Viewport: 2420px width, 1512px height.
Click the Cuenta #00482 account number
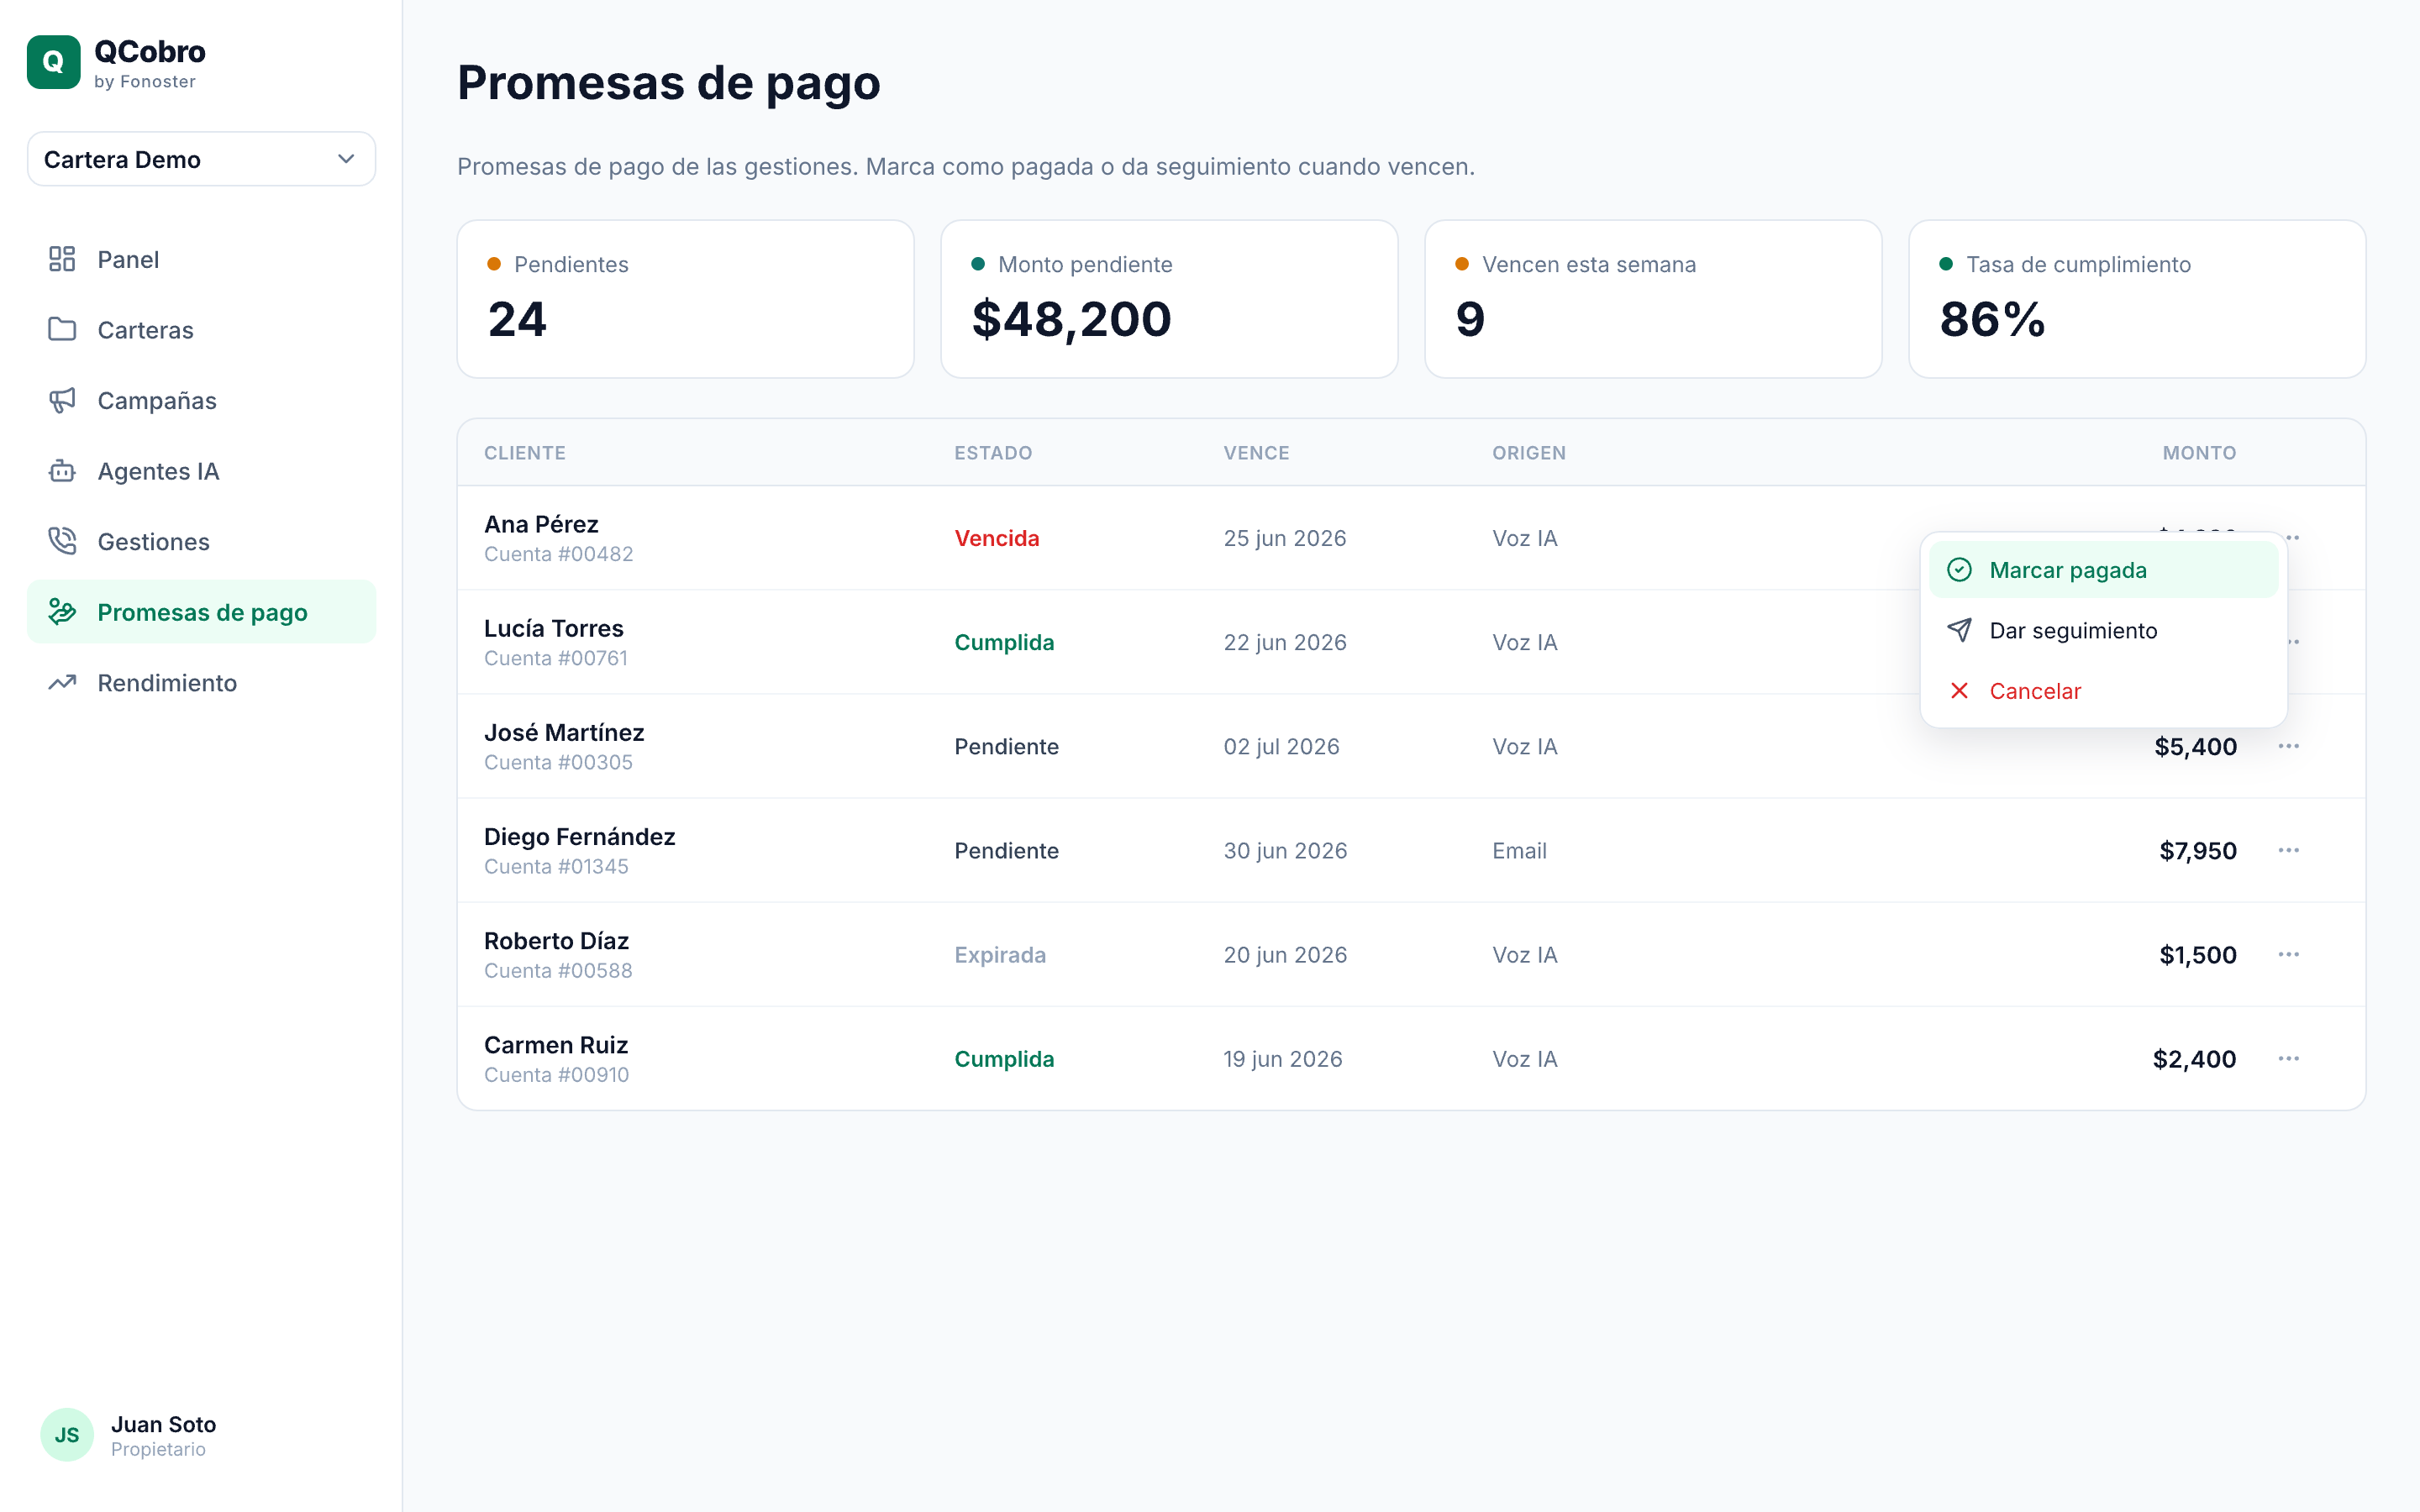[x=559, y=554]
